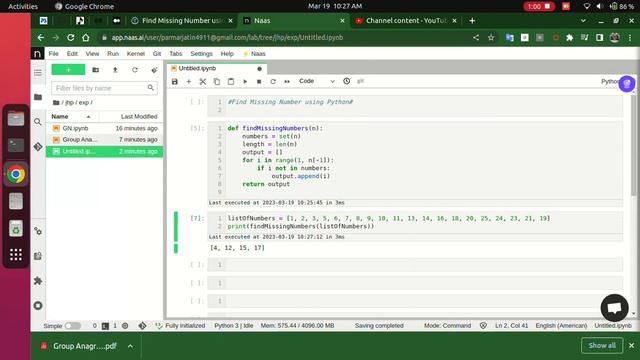640x360 pixels.
Task: Switch to Find Missing Number browser tab
Action: click(x=182, y=21)
